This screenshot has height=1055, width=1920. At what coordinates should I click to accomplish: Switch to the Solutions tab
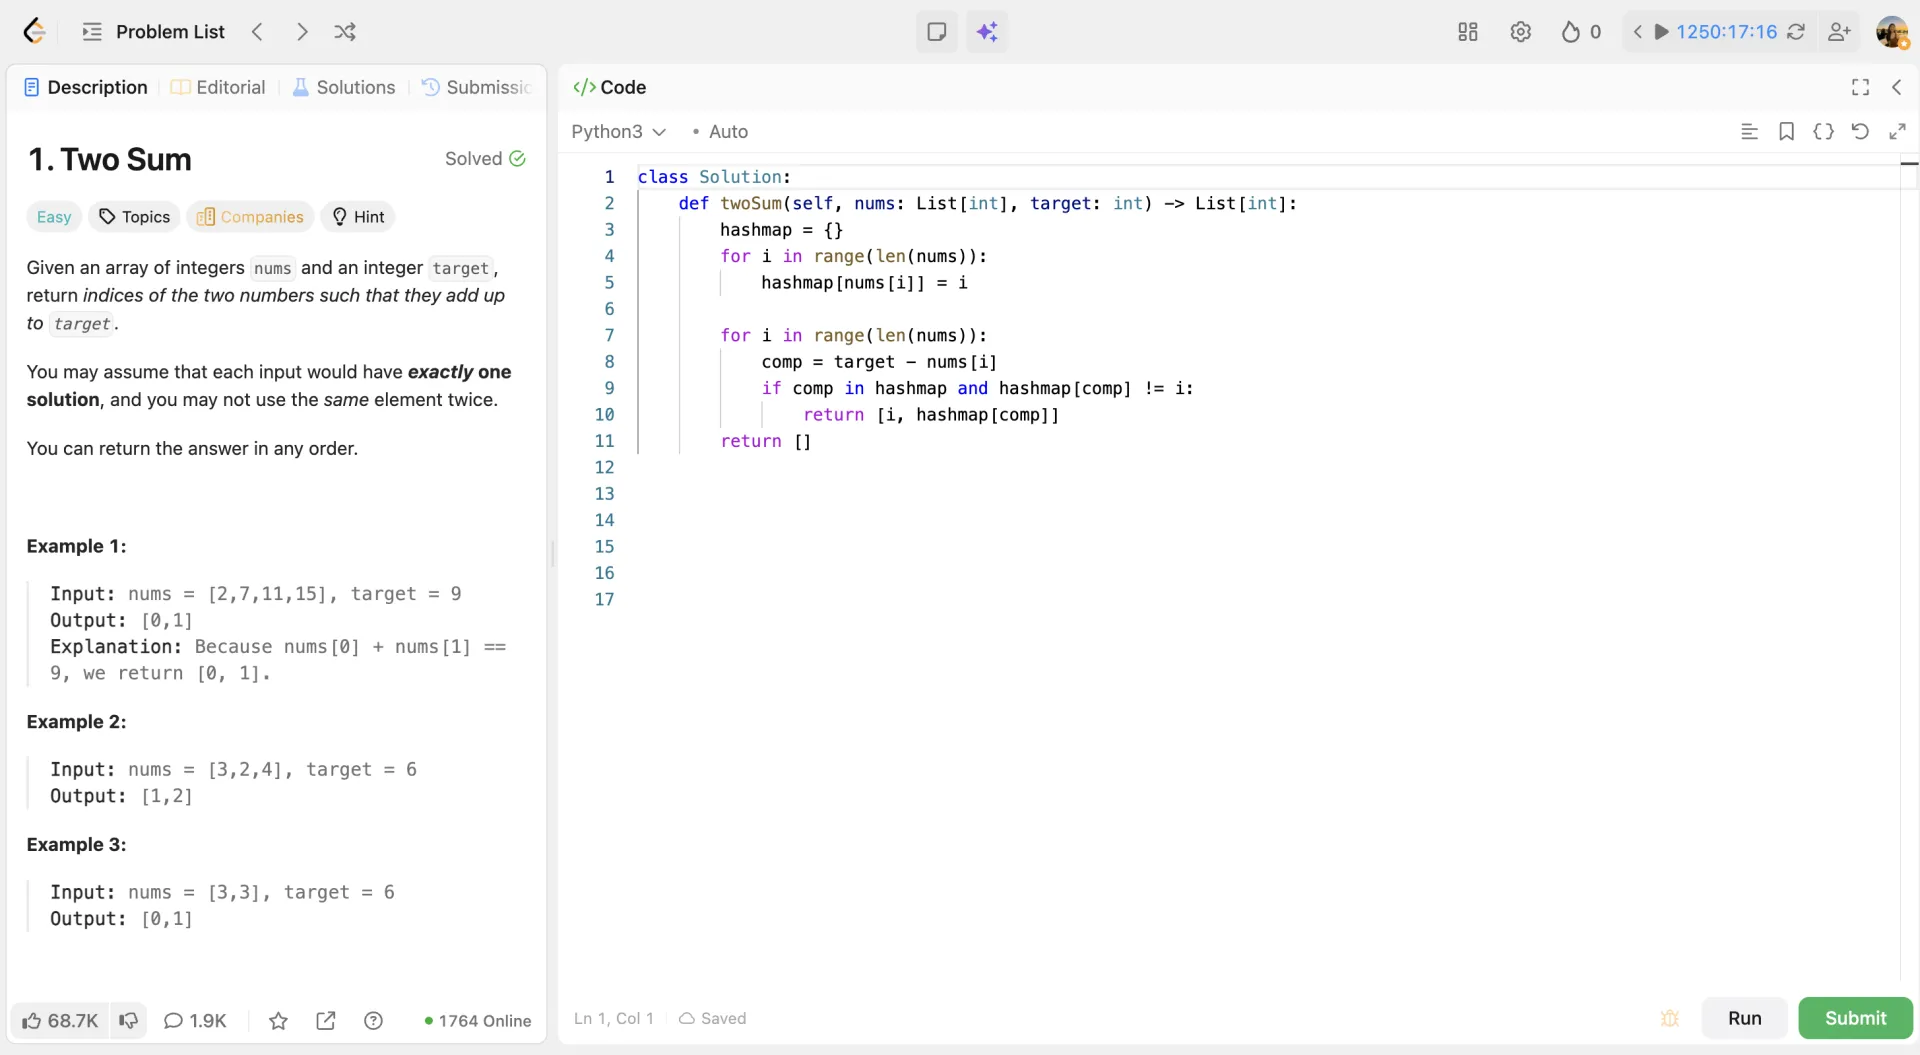click(x=344, y=87)
